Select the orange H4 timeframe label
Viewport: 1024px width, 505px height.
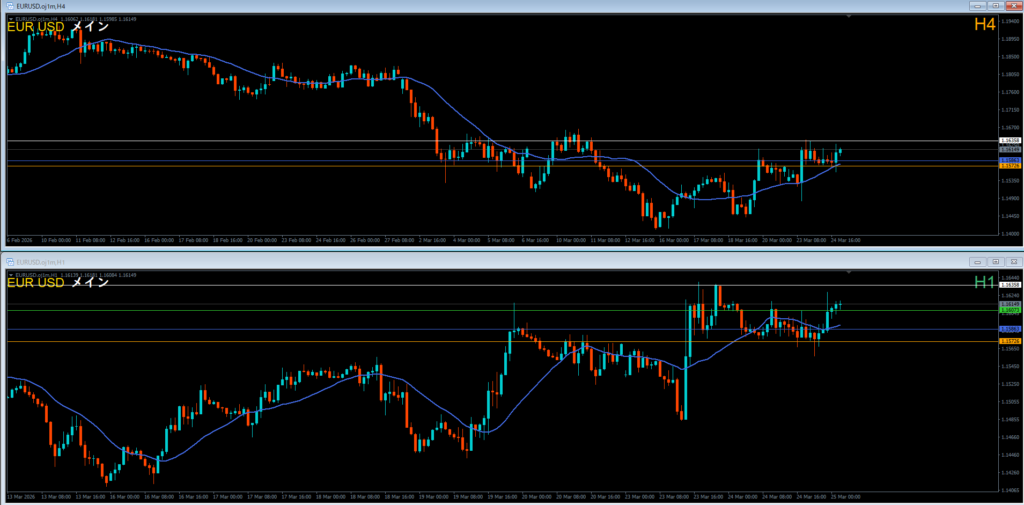pyautogui.click(x=984, y=26)
